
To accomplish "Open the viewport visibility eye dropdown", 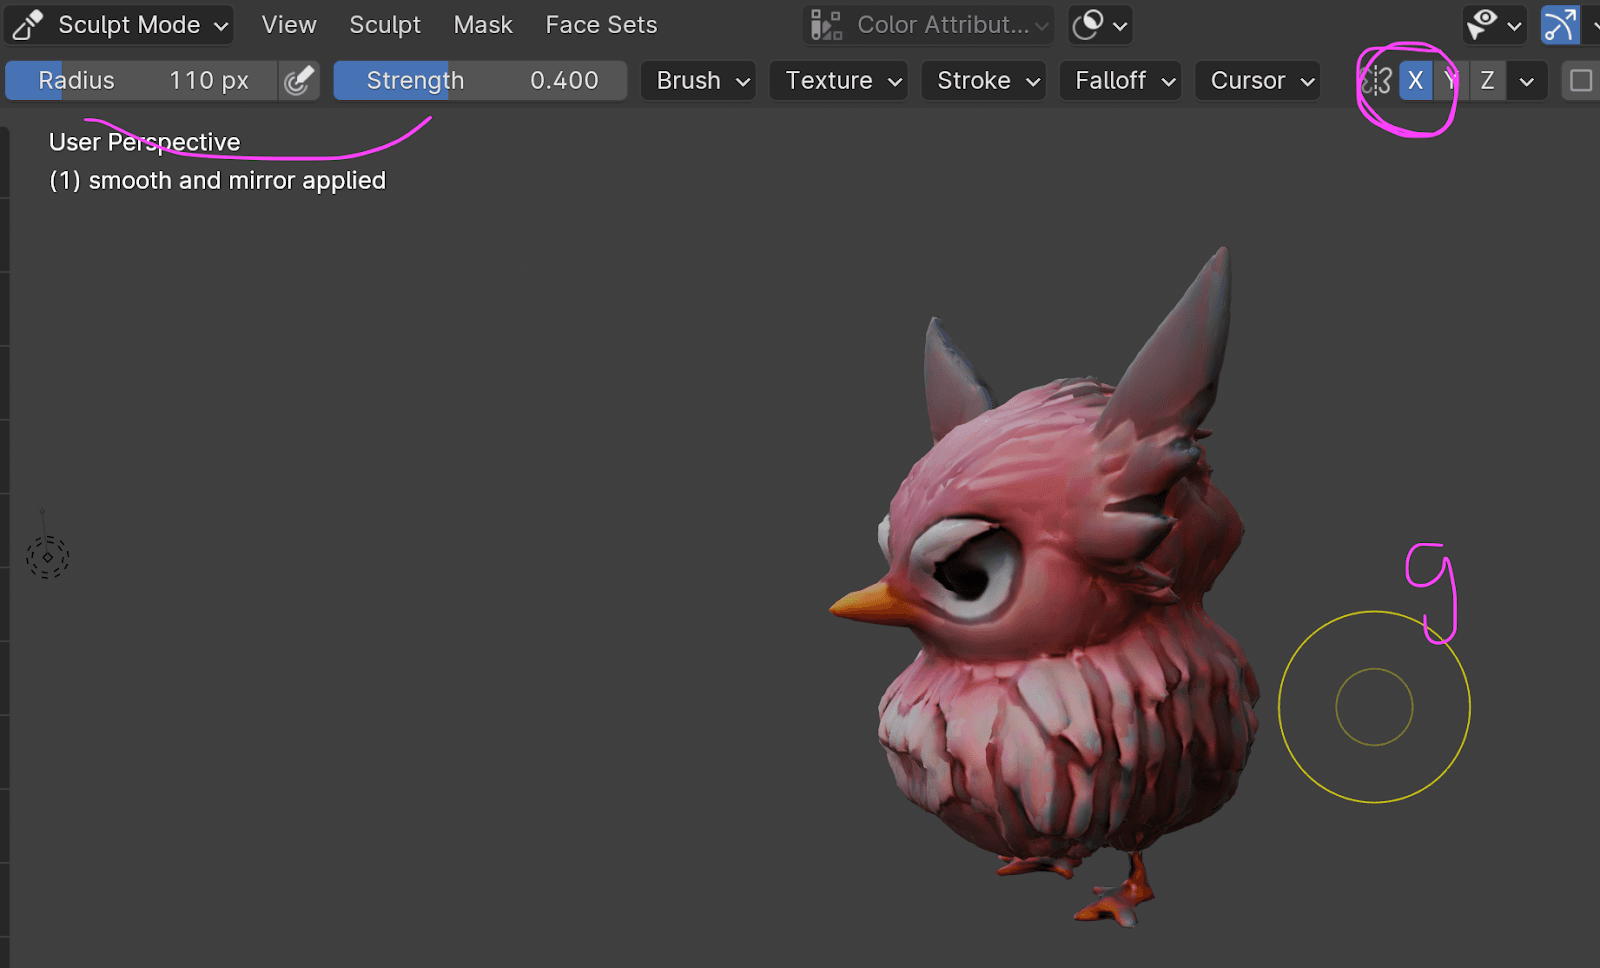I will pyautogui.click(x=1494, y=25).
